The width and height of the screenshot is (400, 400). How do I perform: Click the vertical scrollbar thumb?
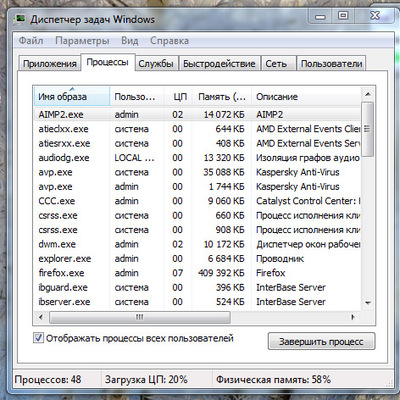[x=368, y=129]
